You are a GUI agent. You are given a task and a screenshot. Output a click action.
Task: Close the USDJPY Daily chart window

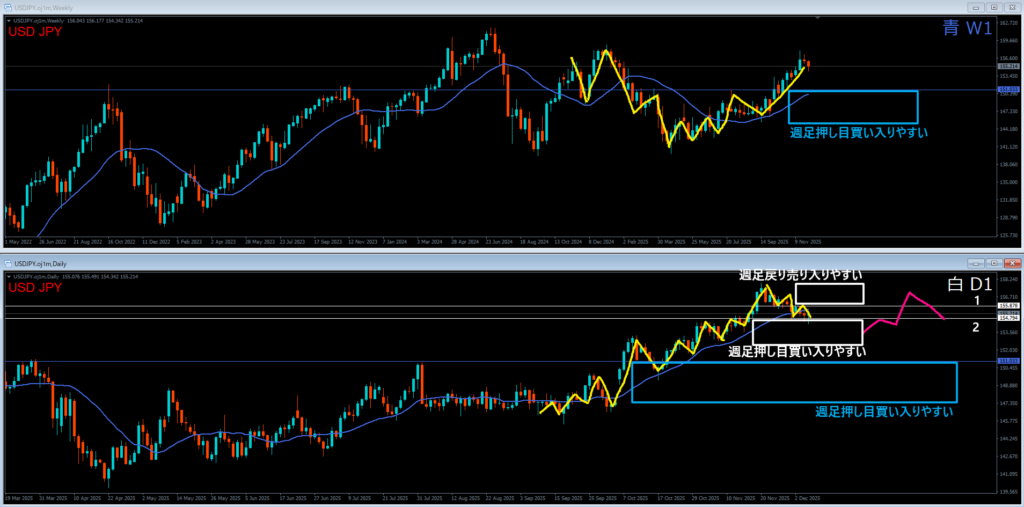pyautogui.click(x=1010, y=262)
